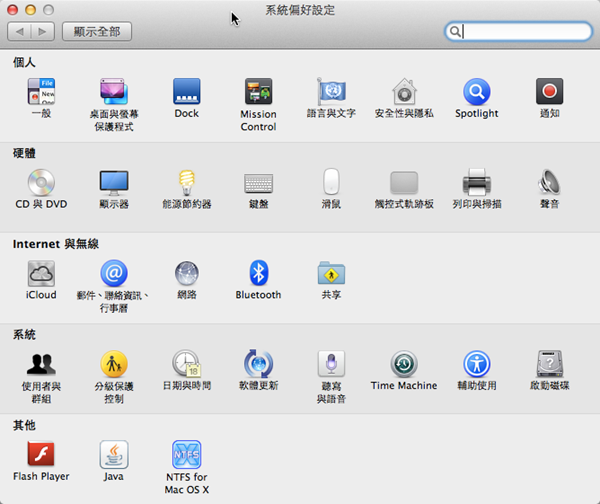Open 能源節約器 preferences
The image size is (600, 504).
coord(186,183)
